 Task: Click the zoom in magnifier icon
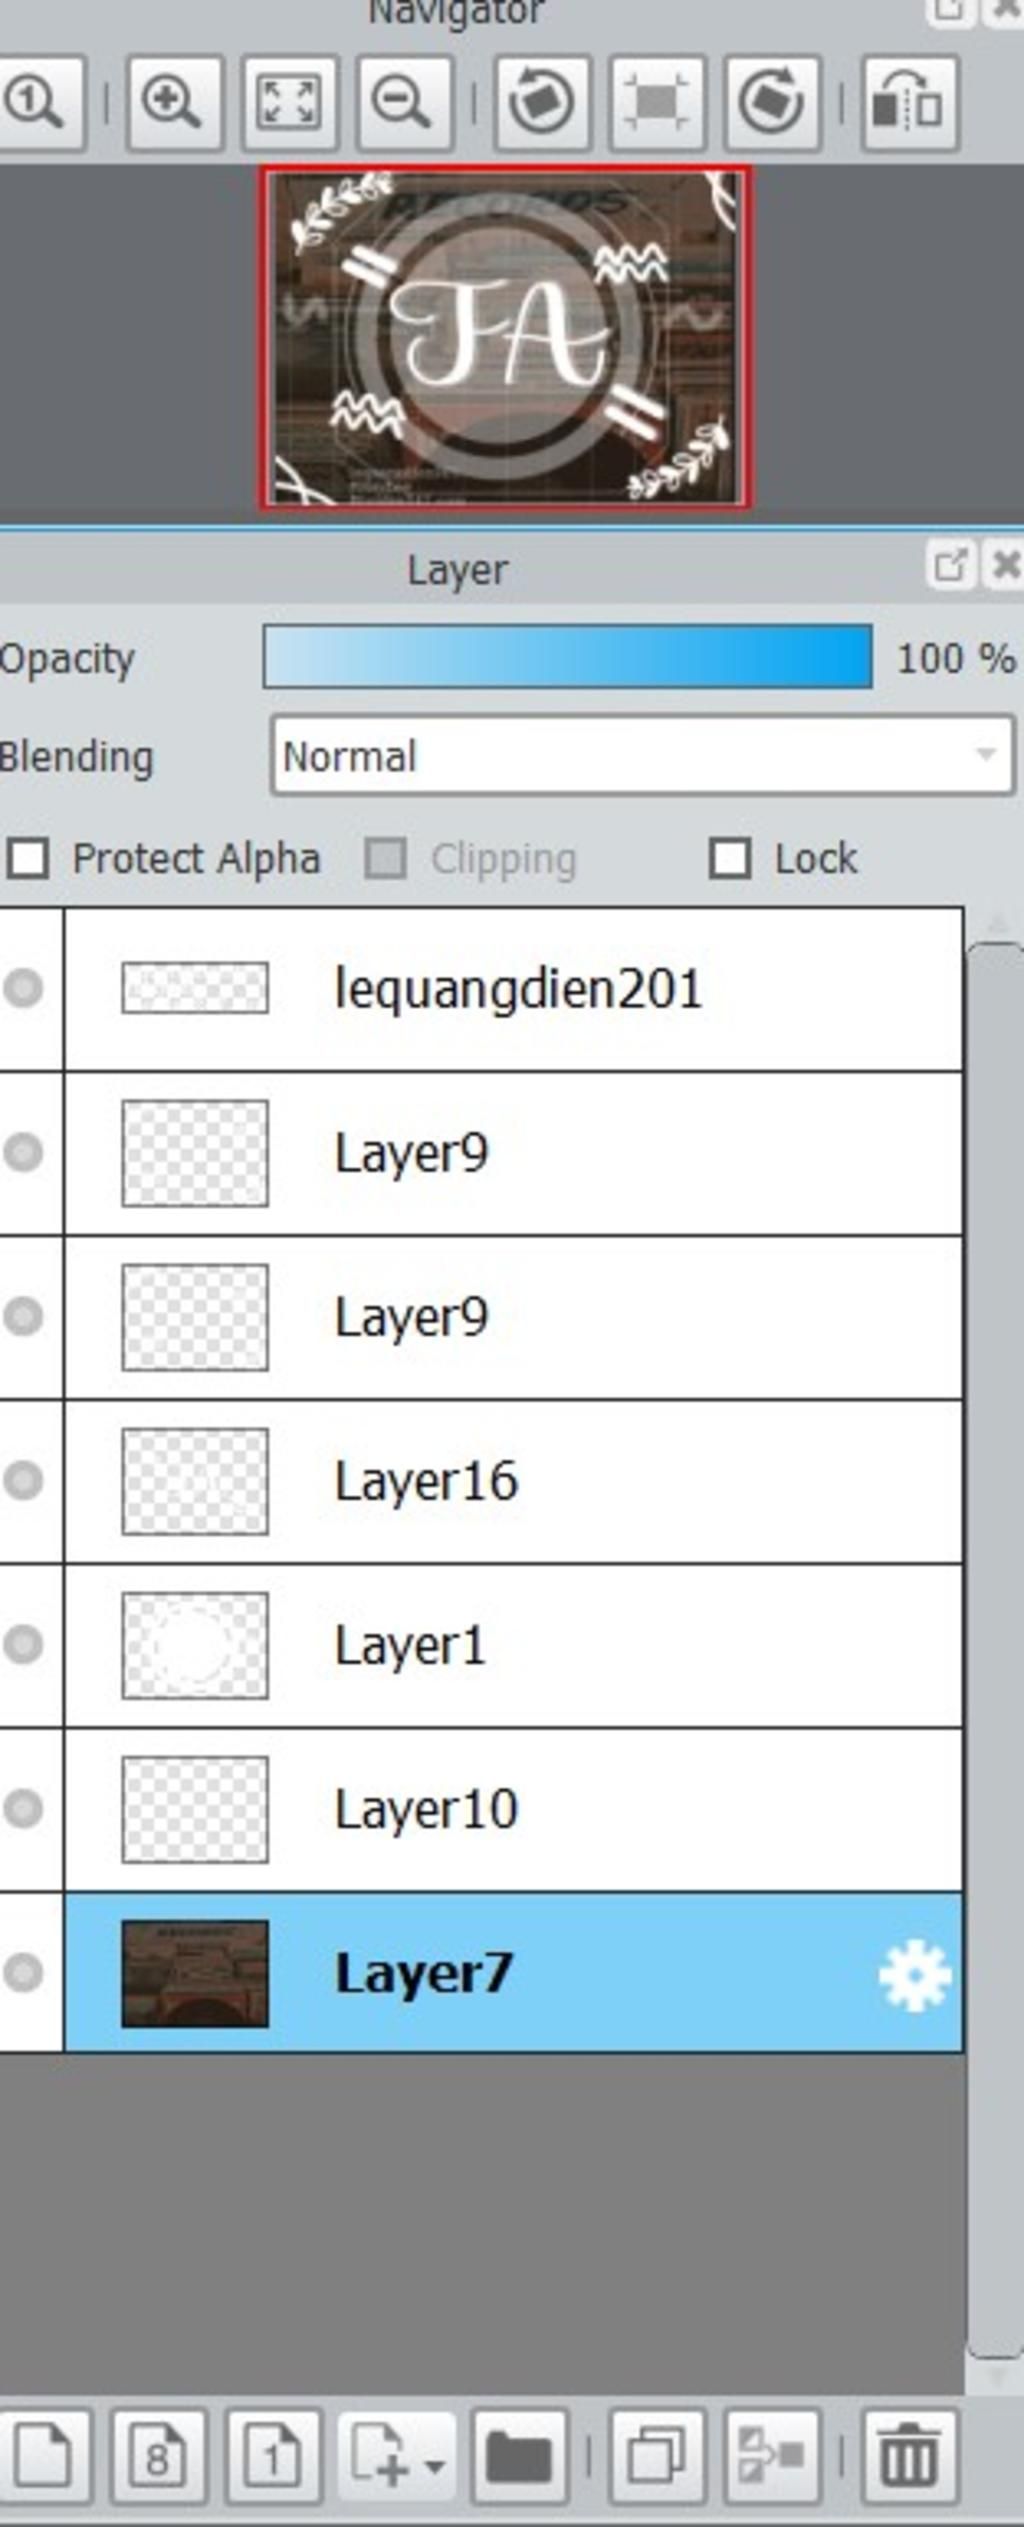point(174,103)
